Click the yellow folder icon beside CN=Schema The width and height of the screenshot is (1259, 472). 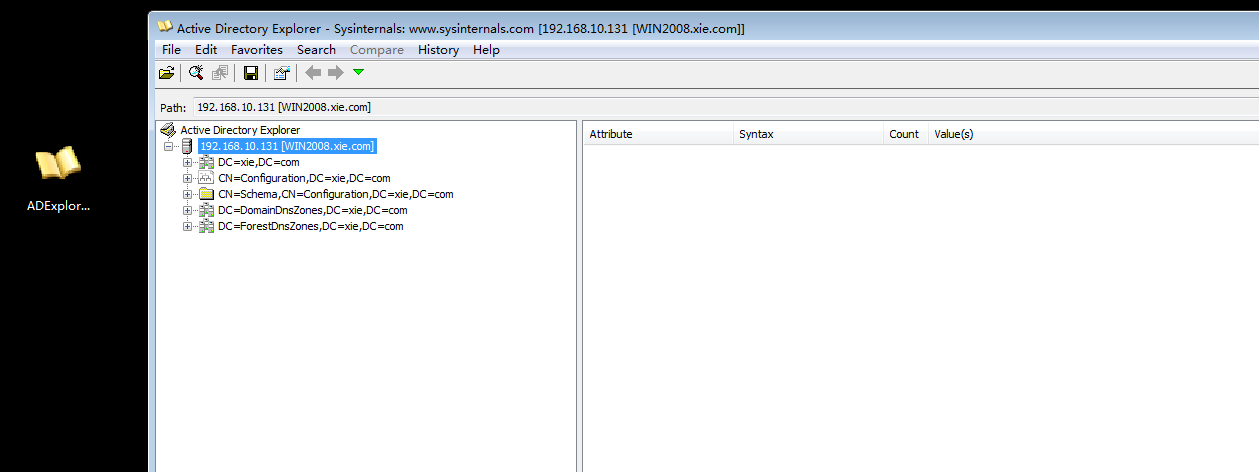coord(206,194)
